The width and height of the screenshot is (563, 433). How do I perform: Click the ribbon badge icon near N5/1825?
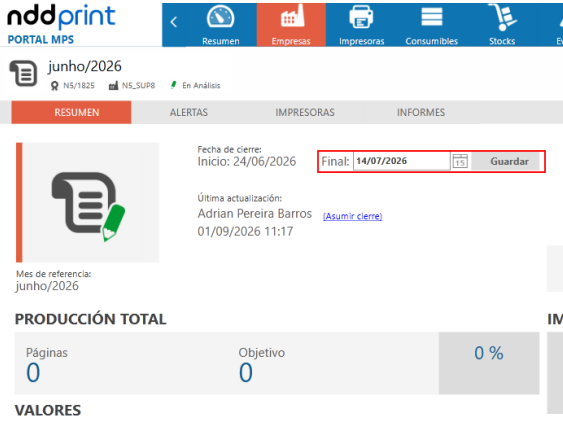tap(55, 86)
